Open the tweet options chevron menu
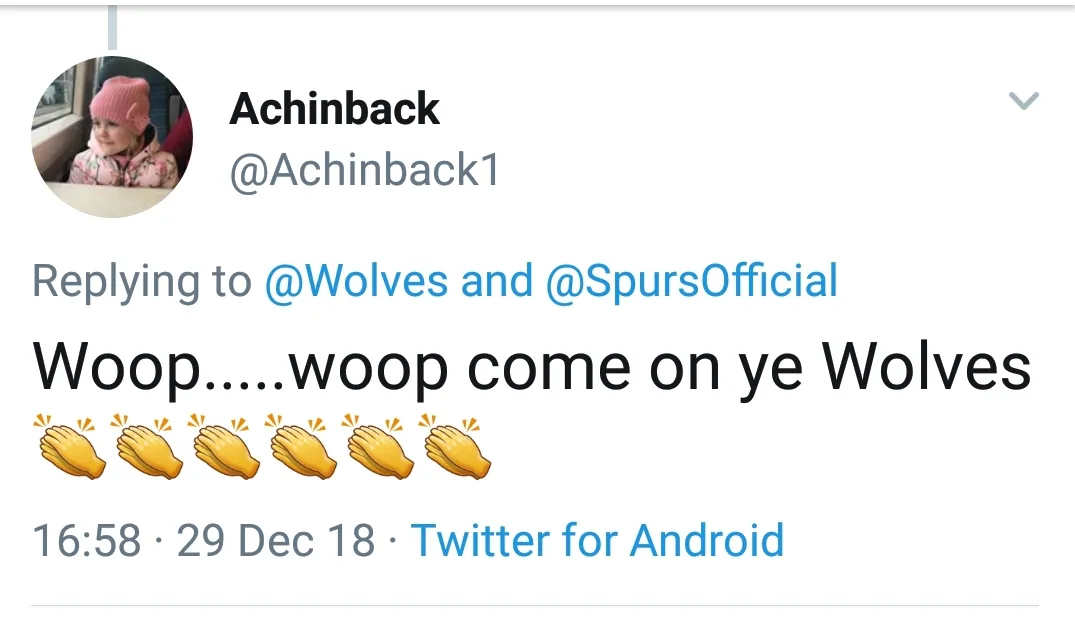 (x=1024, y=100)
